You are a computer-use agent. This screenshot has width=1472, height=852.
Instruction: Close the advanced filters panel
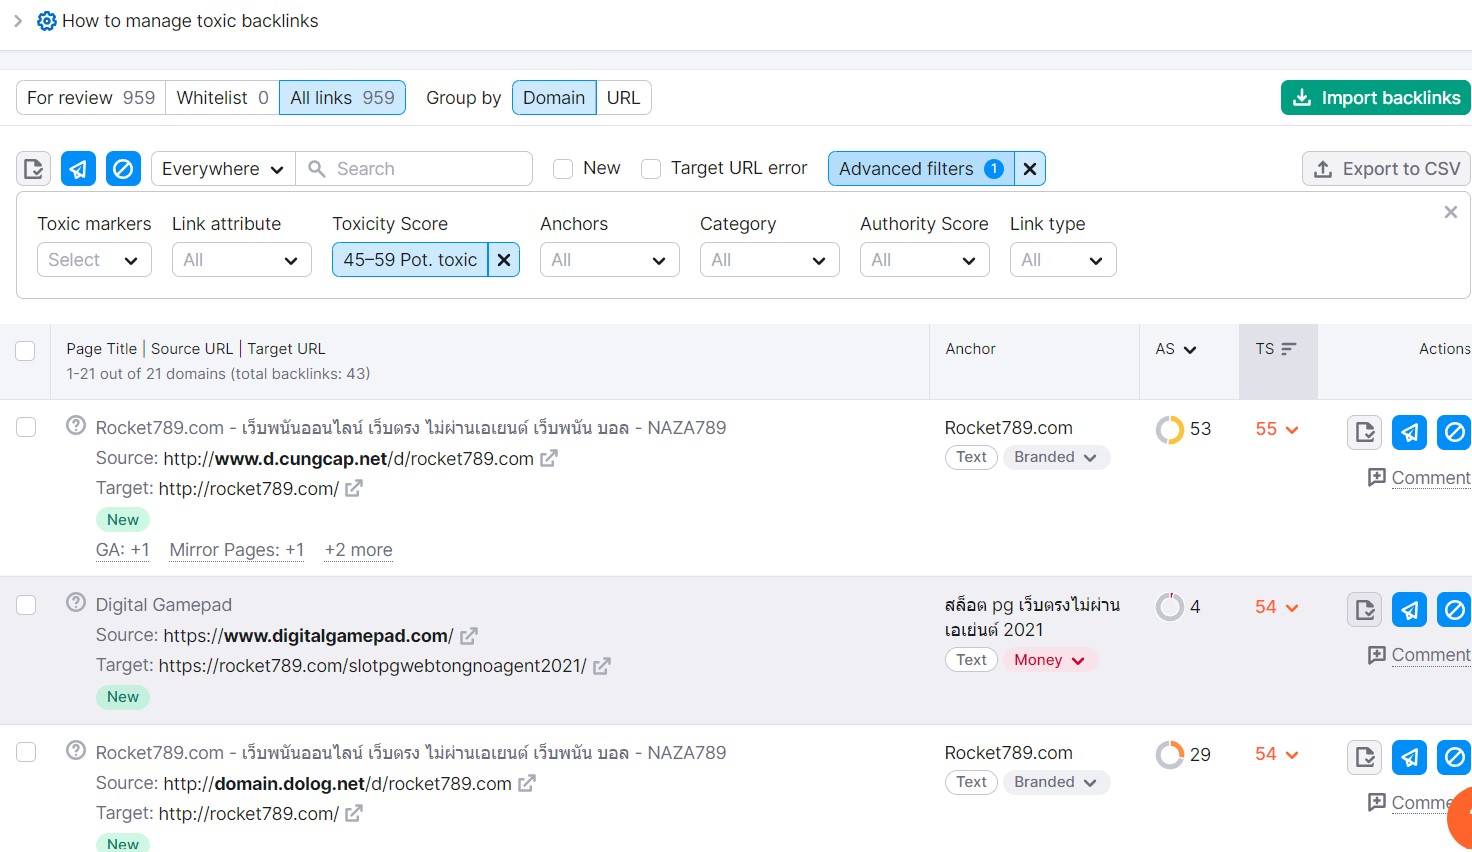pos(1451,212)
